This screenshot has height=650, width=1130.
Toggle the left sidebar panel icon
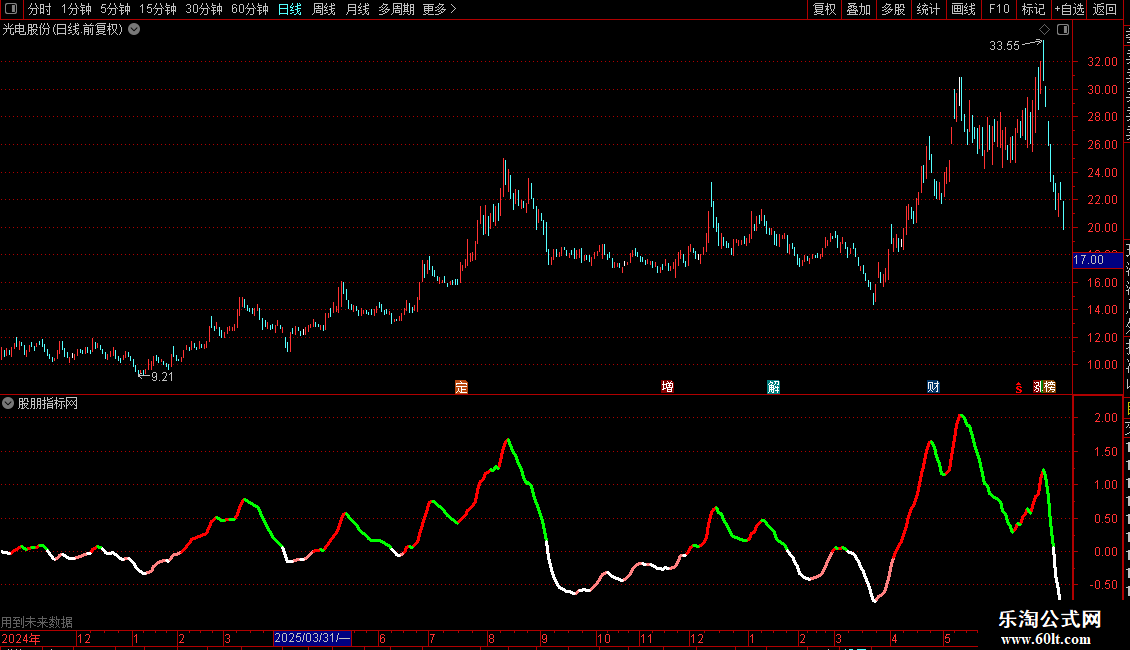pos(11,9)
